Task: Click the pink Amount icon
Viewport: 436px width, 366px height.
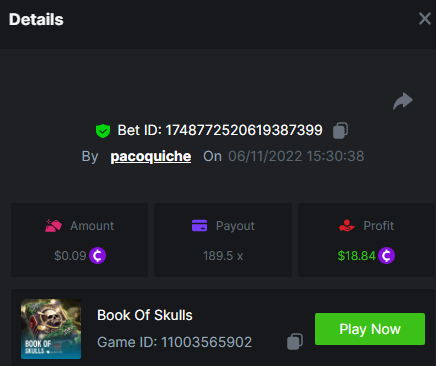Action: point(53,226)
